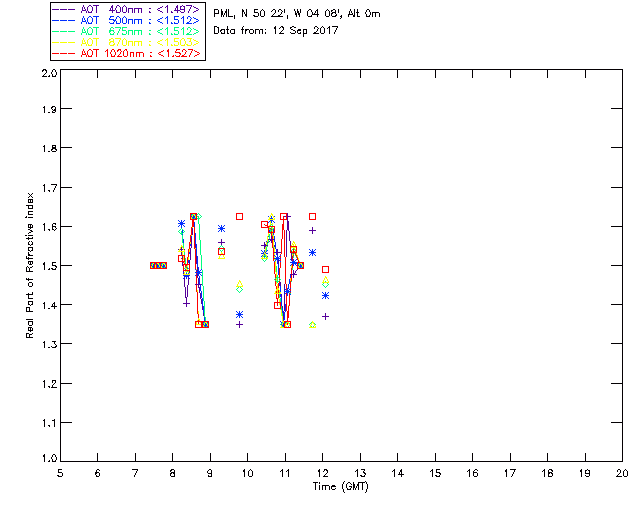Image resolution: width=640 pixels, height=512 pixels.
Task: Click the 1.7 tick label on the y-axis
Action: [x=49, y=188]
